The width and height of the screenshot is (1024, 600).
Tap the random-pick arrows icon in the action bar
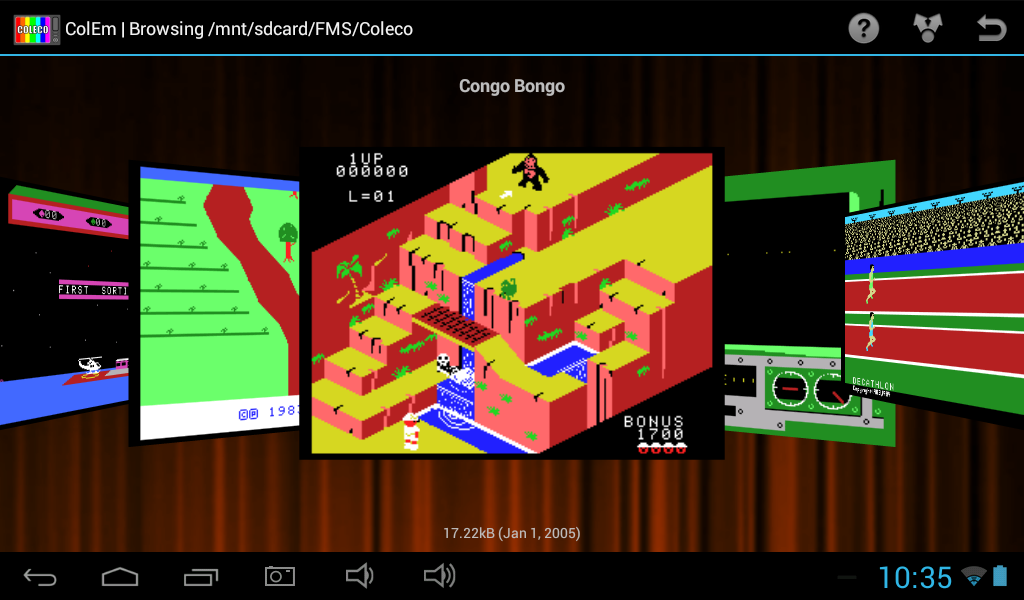click(x=927, y=28)
